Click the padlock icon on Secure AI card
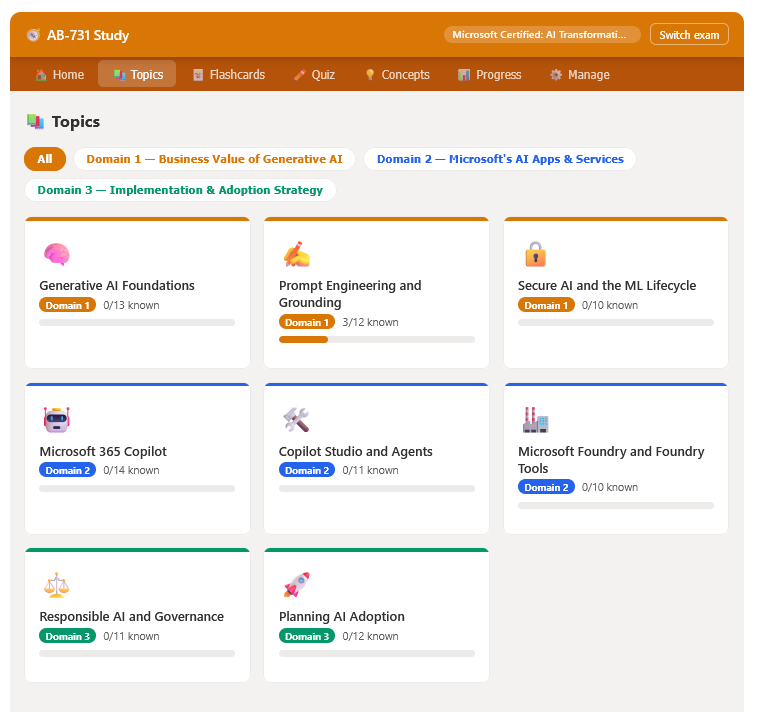 pyautogui.click(x=535, y=254)
